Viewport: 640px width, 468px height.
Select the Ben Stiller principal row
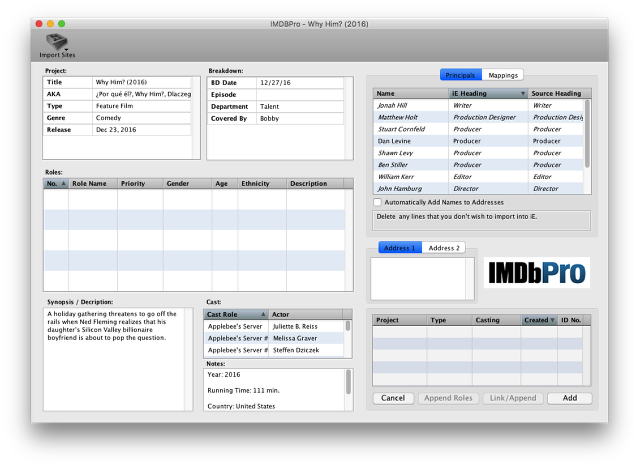point(478,164)
